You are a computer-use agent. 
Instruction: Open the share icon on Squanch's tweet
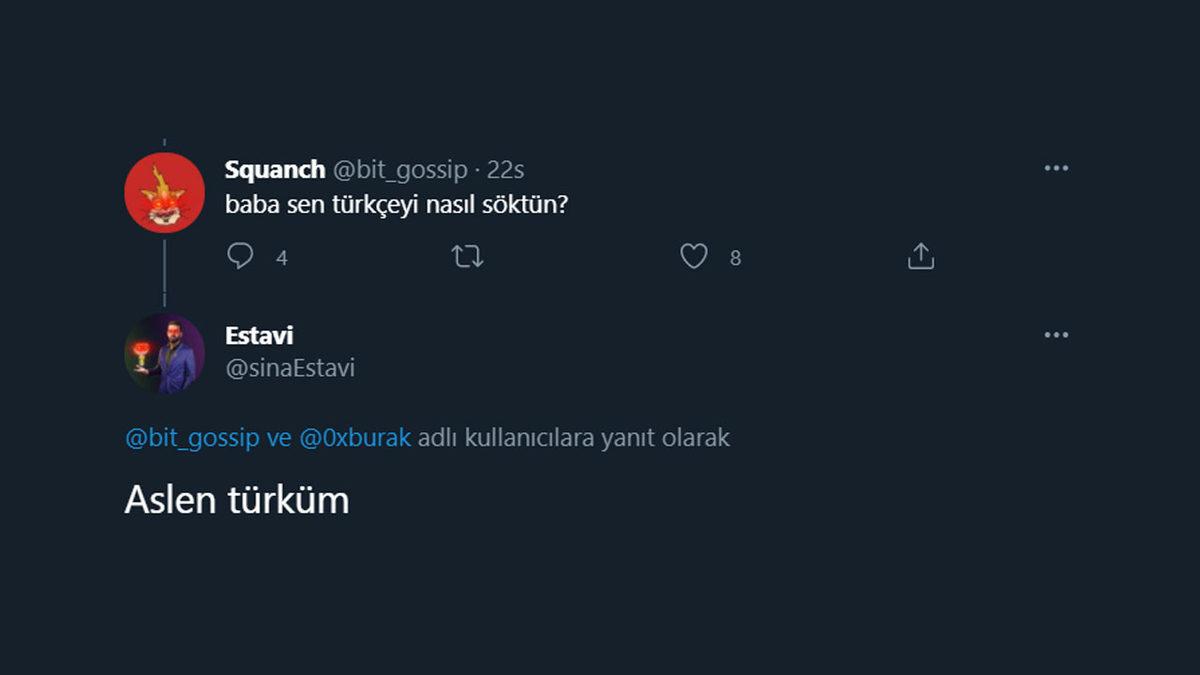[x=919, y=256]
